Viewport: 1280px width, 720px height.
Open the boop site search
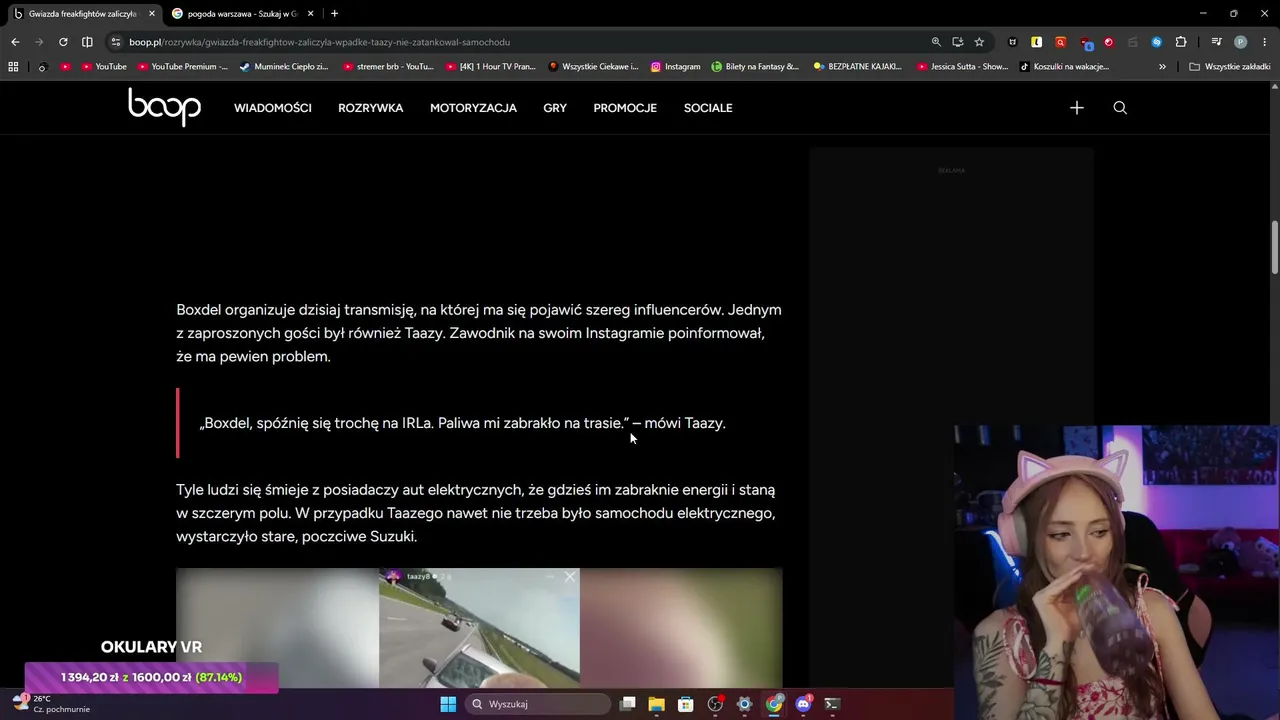pyautogui.click(x=1120, y=108)
